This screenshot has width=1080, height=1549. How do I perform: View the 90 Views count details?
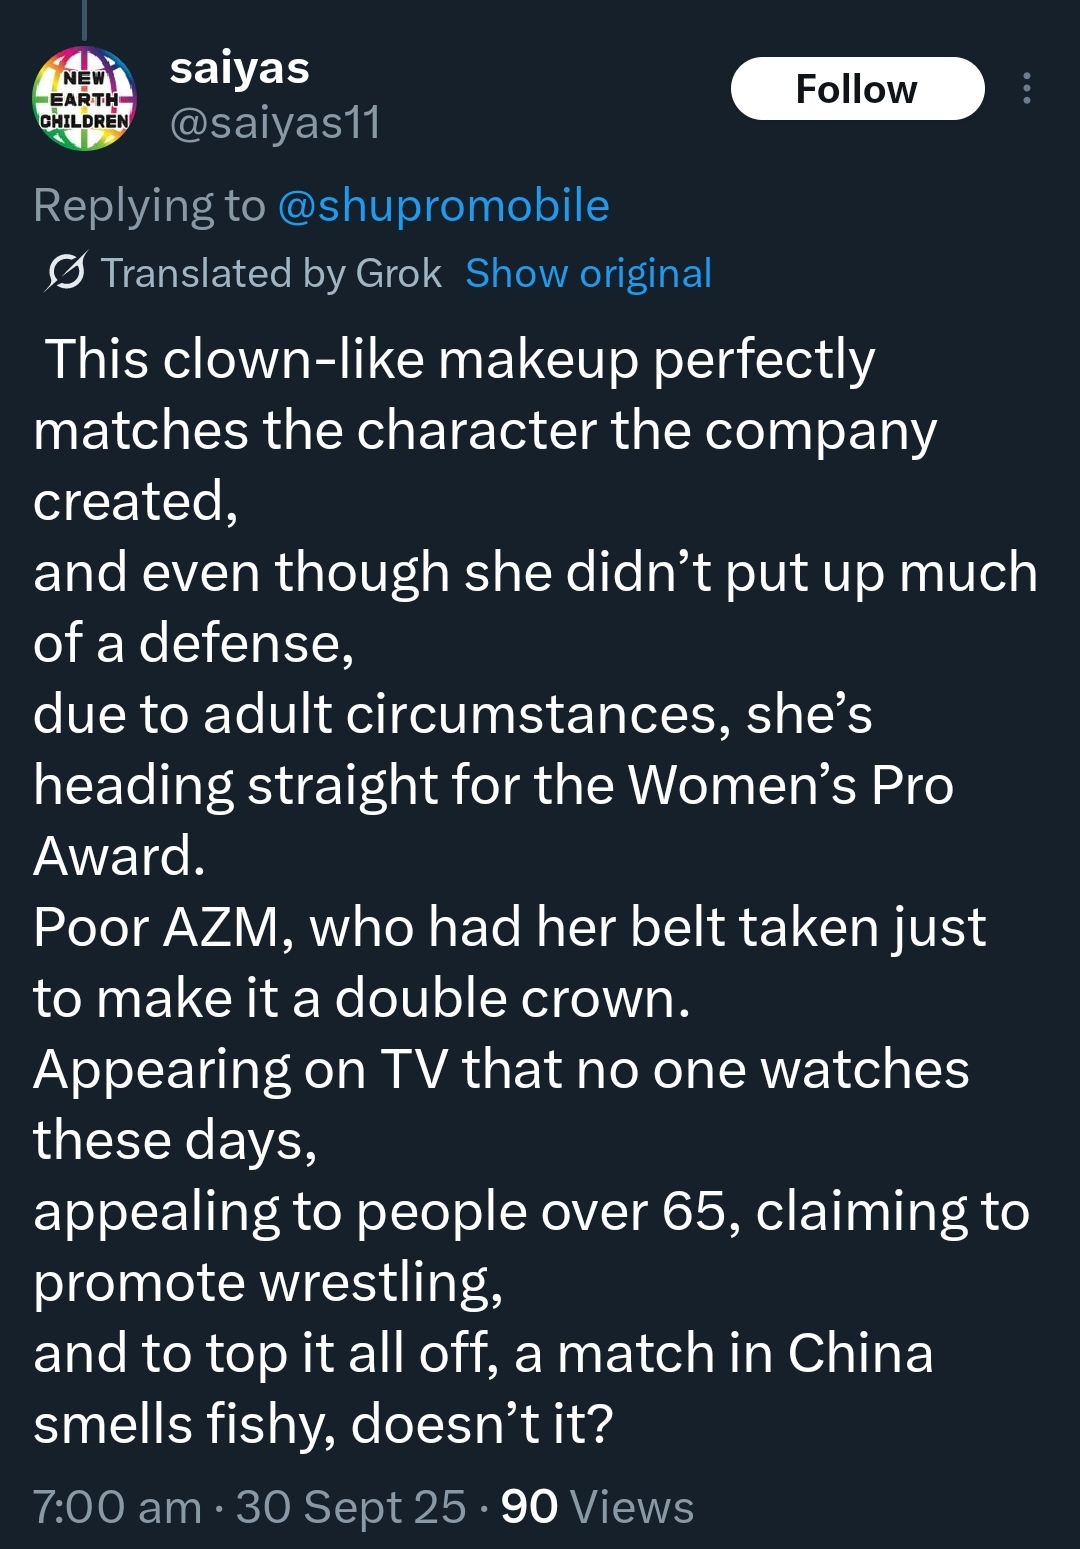coord(597,1506)
